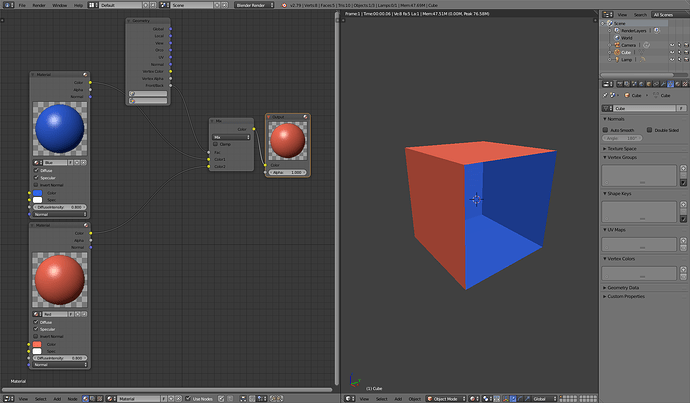Click the blue Color swatch of Blue material
Viewport: 690px width, 403px height.
(x=37, y=193)
